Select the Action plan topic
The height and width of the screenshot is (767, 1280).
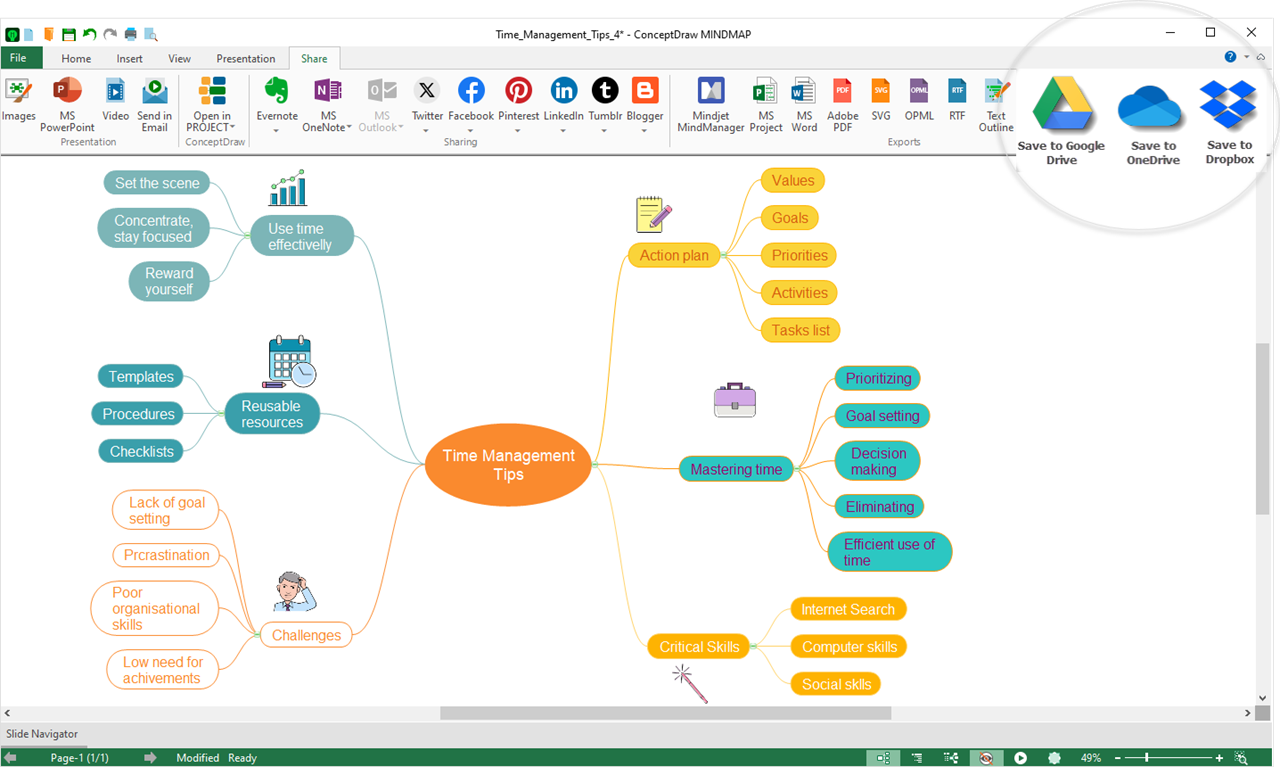674,255
